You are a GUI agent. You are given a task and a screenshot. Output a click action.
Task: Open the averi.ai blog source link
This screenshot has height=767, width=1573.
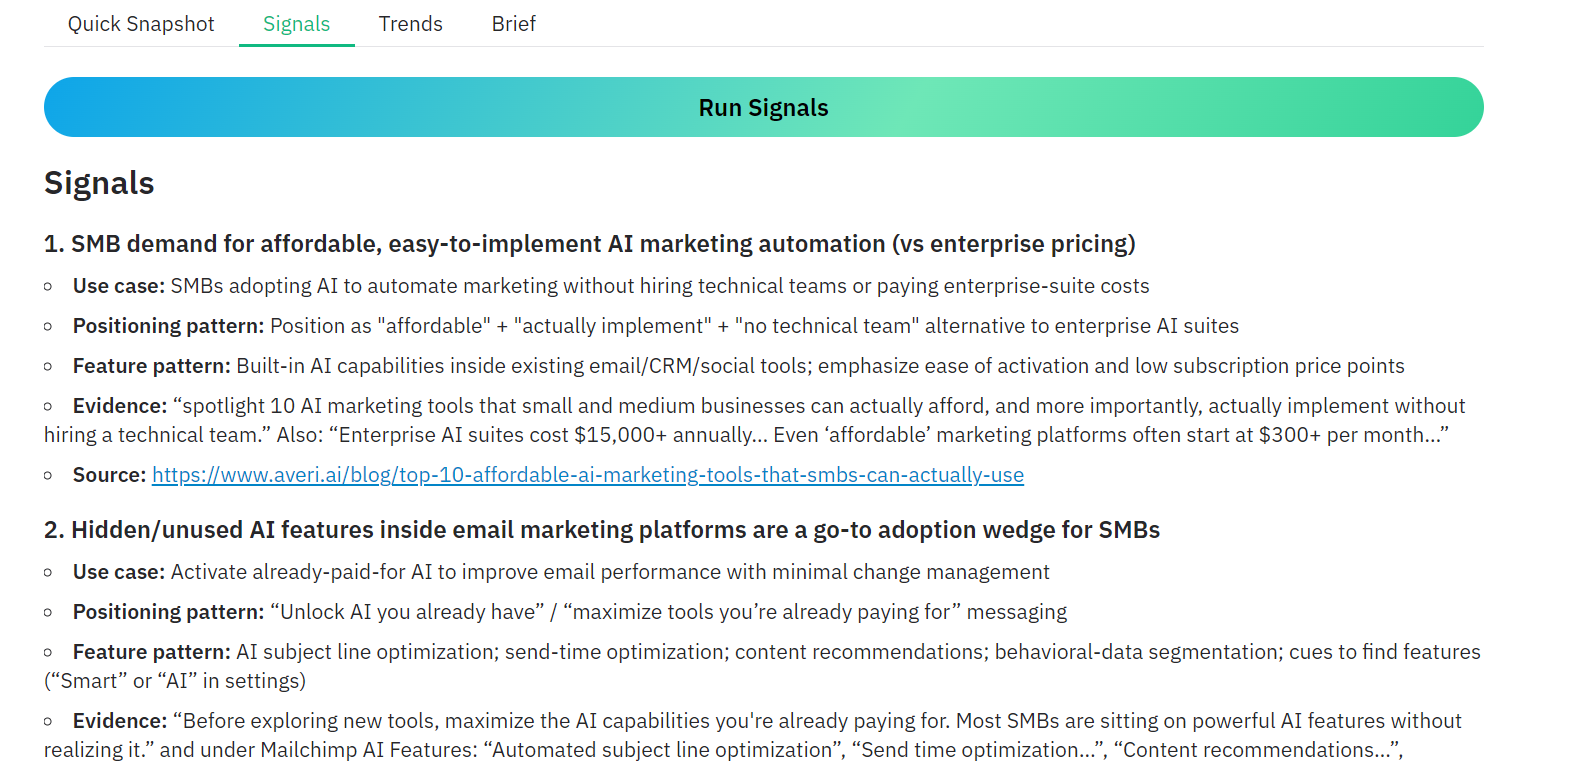pyautogui.click(x=587, y=475)
